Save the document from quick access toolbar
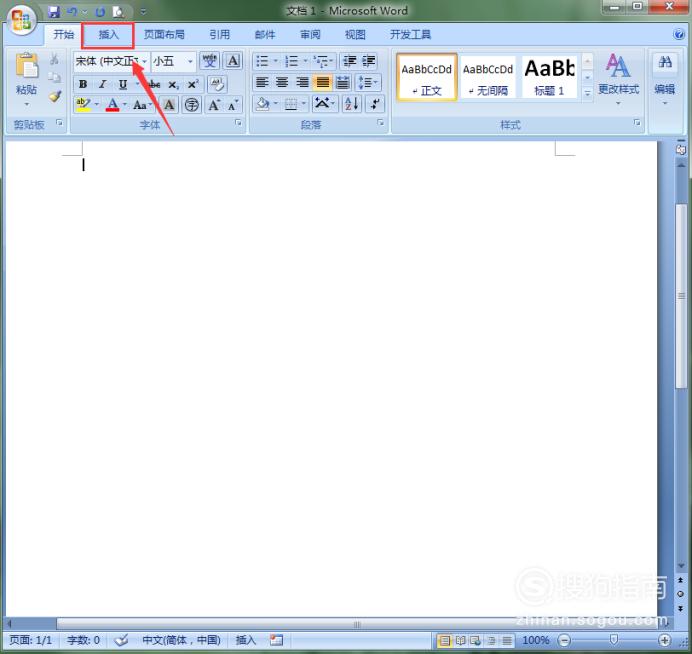692x654 pixels. pyautogui.click(x=54, y=11)
